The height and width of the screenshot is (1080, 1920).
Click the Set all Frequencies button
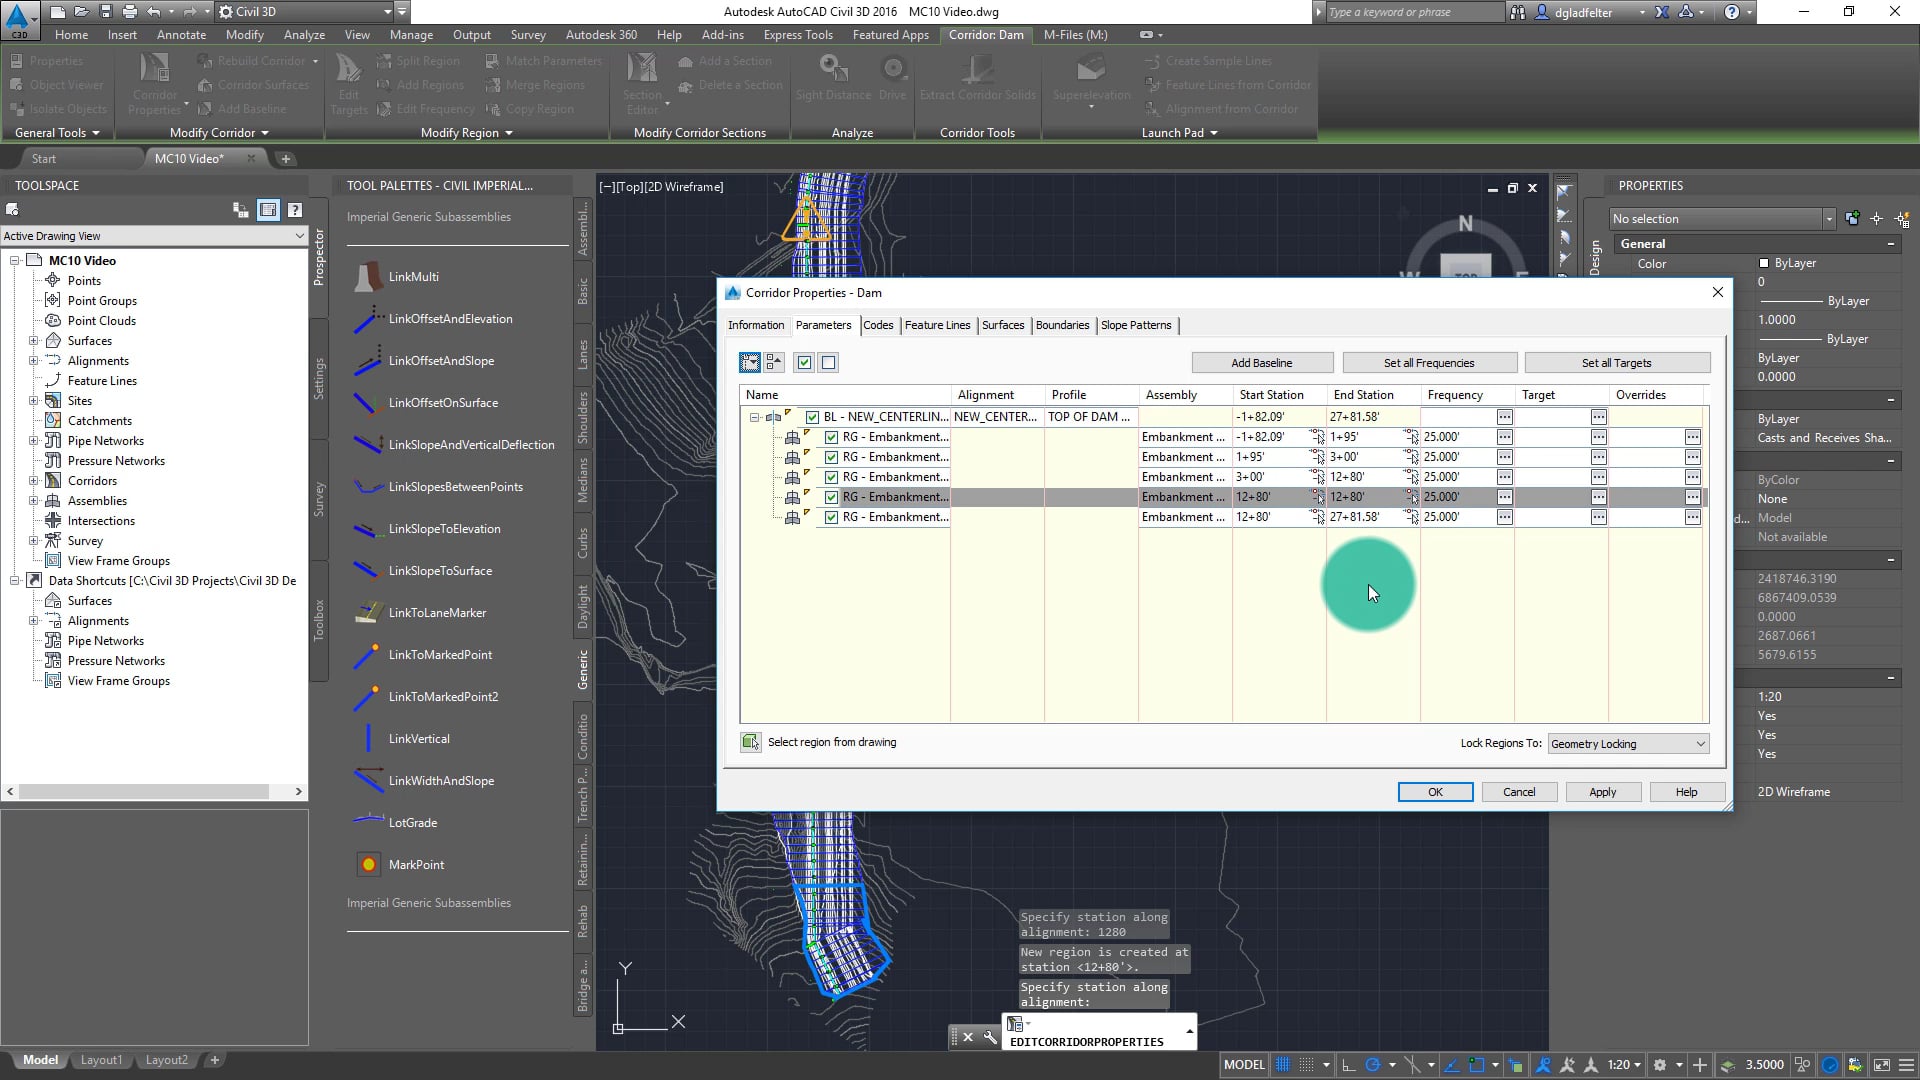pos(1428,363)
